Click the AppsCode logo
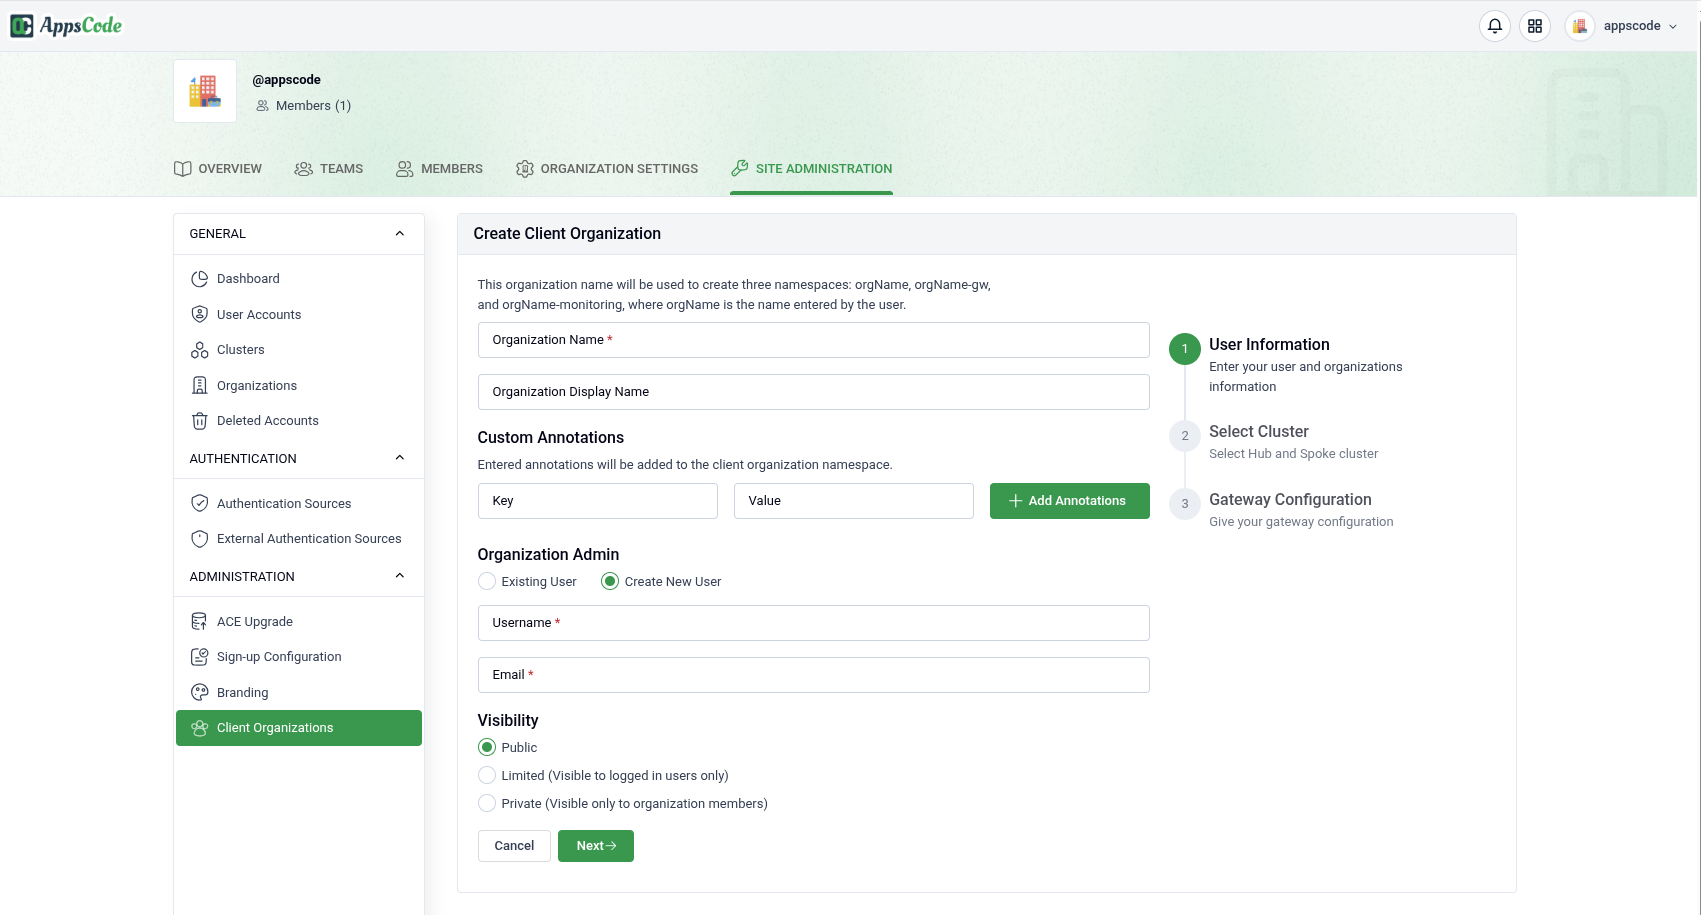The height and width of the screenshot is (915, 1701). coord(66,26)
